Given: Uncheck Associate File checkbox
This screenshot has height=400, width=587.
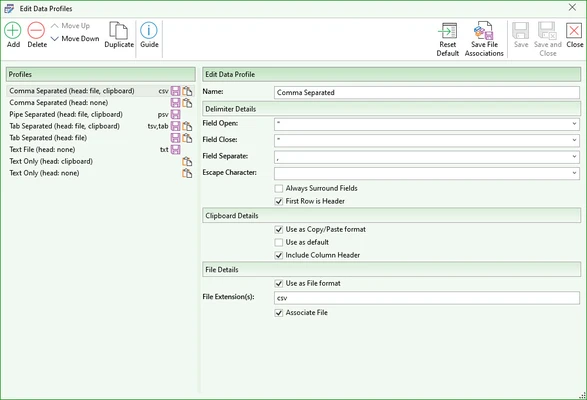Looking at the screenshot, I should pos(279,313).
